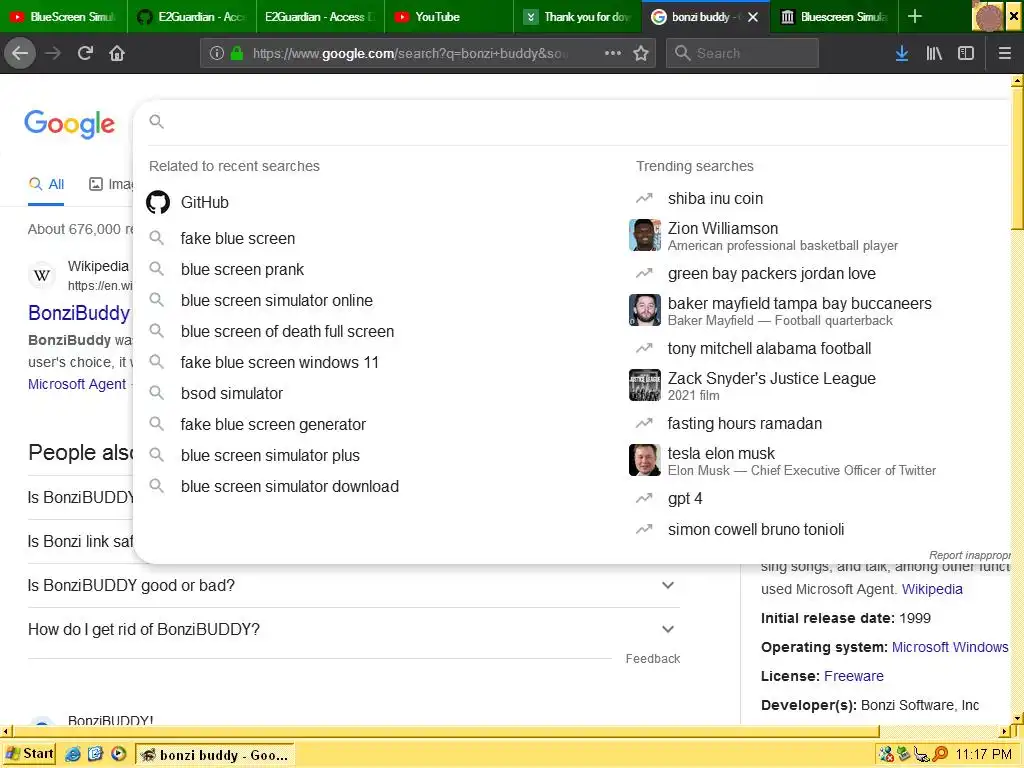The image size is (1024, 768).
Task: Switch to the Thank you for download tab
Action: (579, 16)
